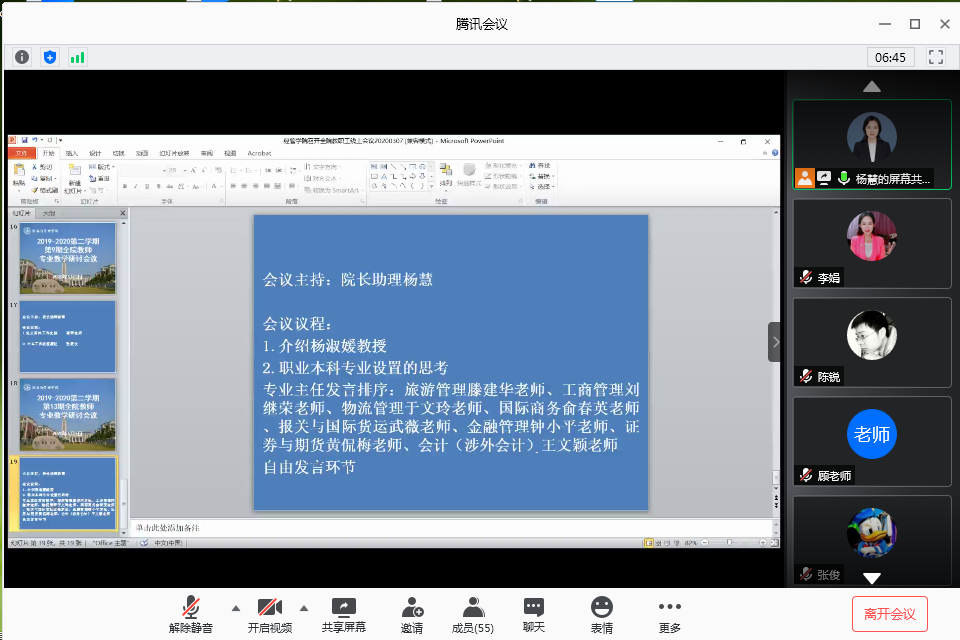Open the meeting info icon
The width and height of the screenshot is (960, 640).
point(21,57)
